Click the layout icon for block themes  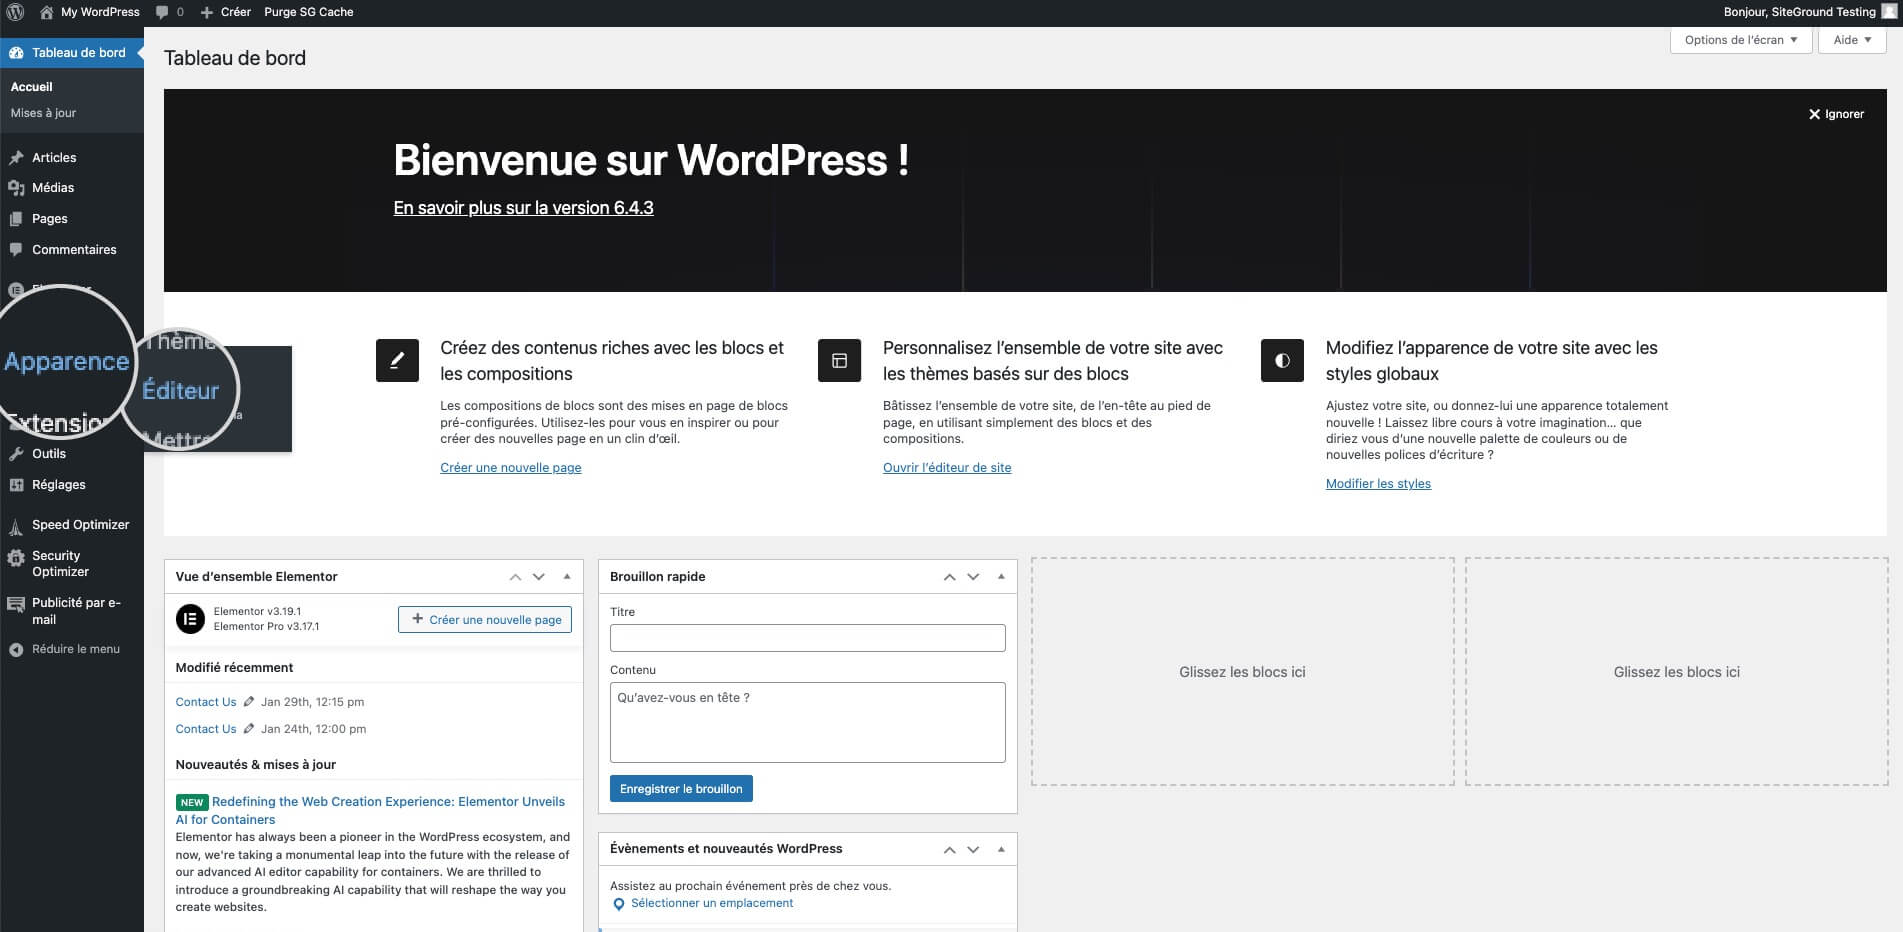click(839, 360)
